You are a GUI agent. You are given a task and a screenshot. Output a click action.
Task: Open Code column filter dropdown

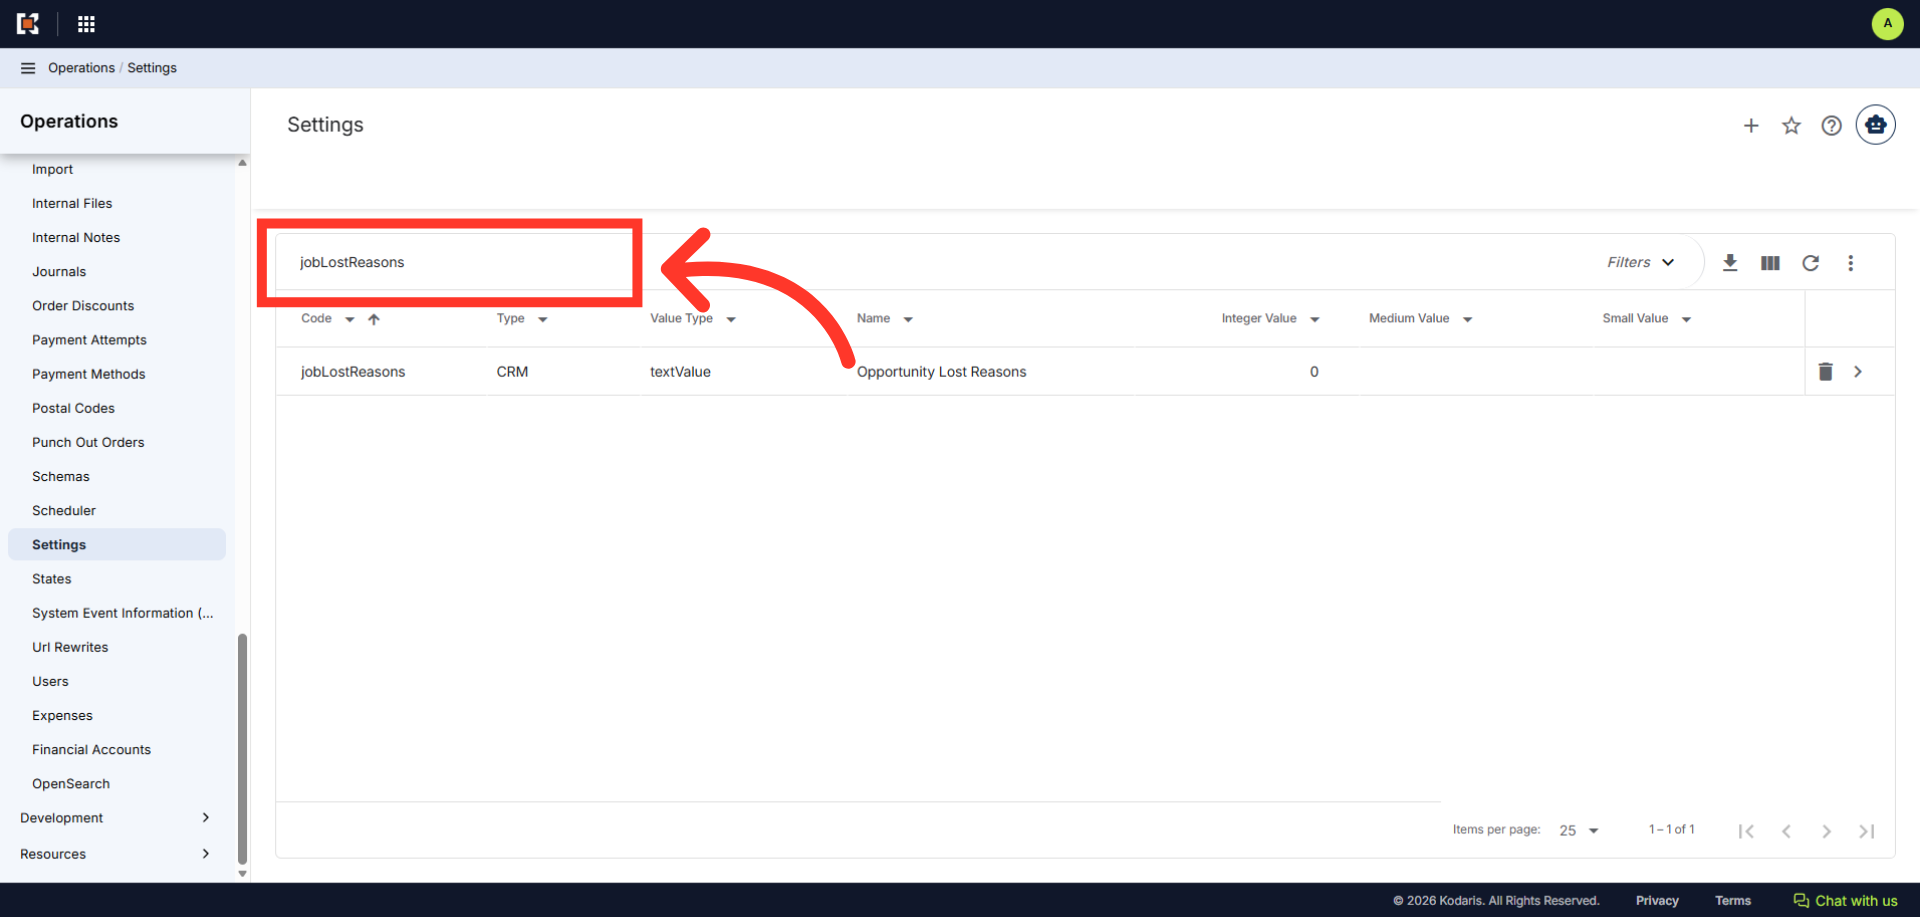(x=350, y=320)
